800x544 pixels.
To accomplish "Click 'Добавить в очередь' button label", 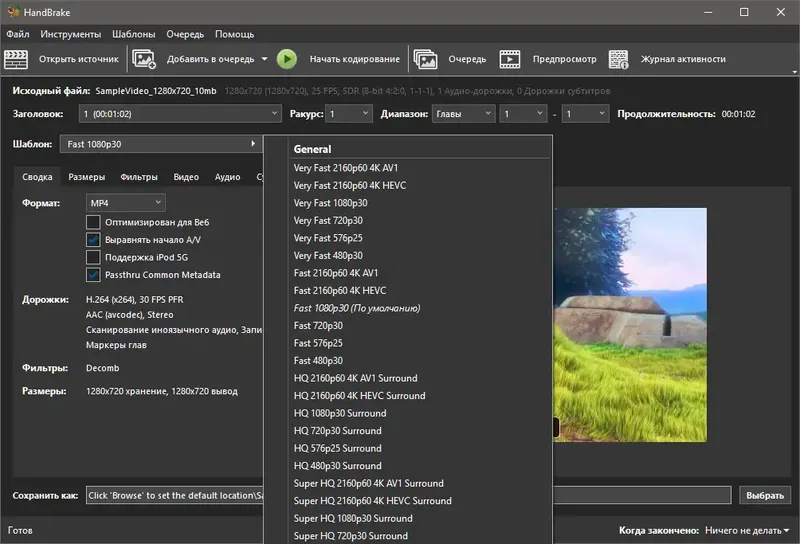I will point(210,59).
